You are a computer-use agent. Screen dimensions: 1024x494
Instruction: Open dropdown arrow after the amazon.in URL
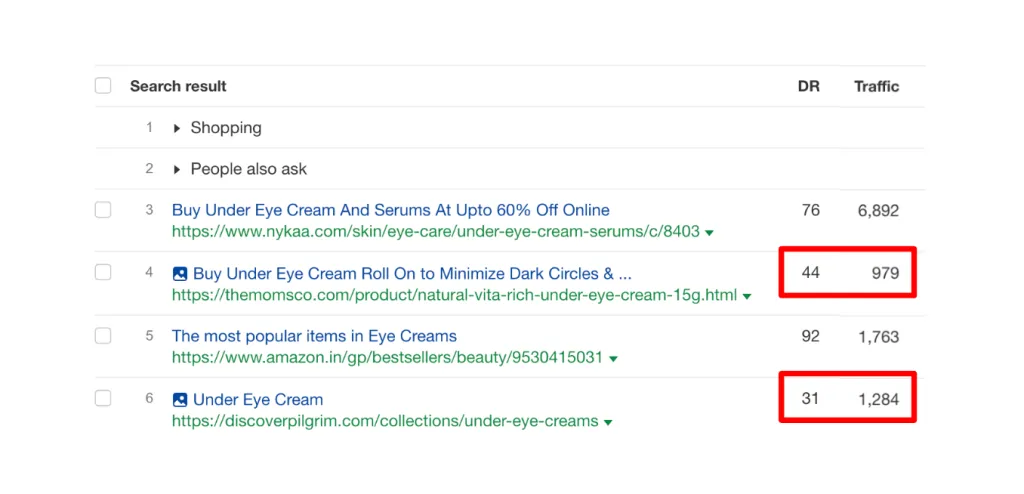click(613, 359)
